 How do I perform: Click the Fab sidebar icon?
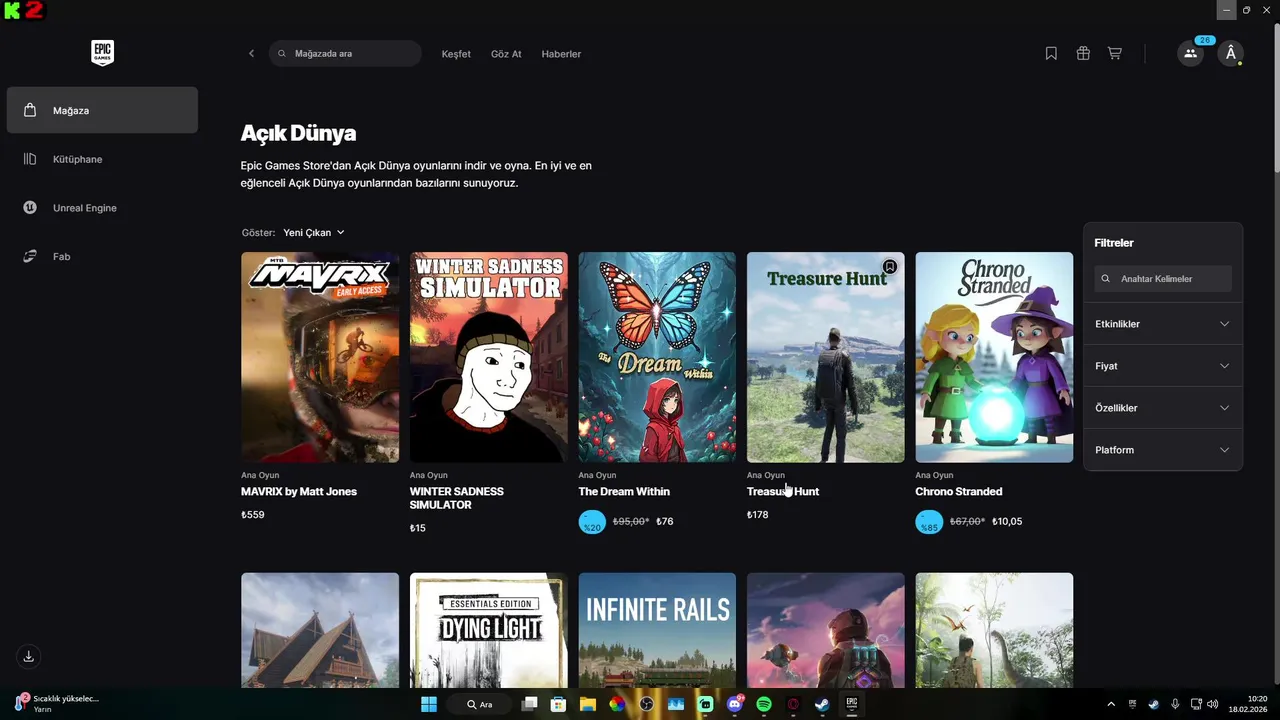pyautogui.click(x=30, y=256)
